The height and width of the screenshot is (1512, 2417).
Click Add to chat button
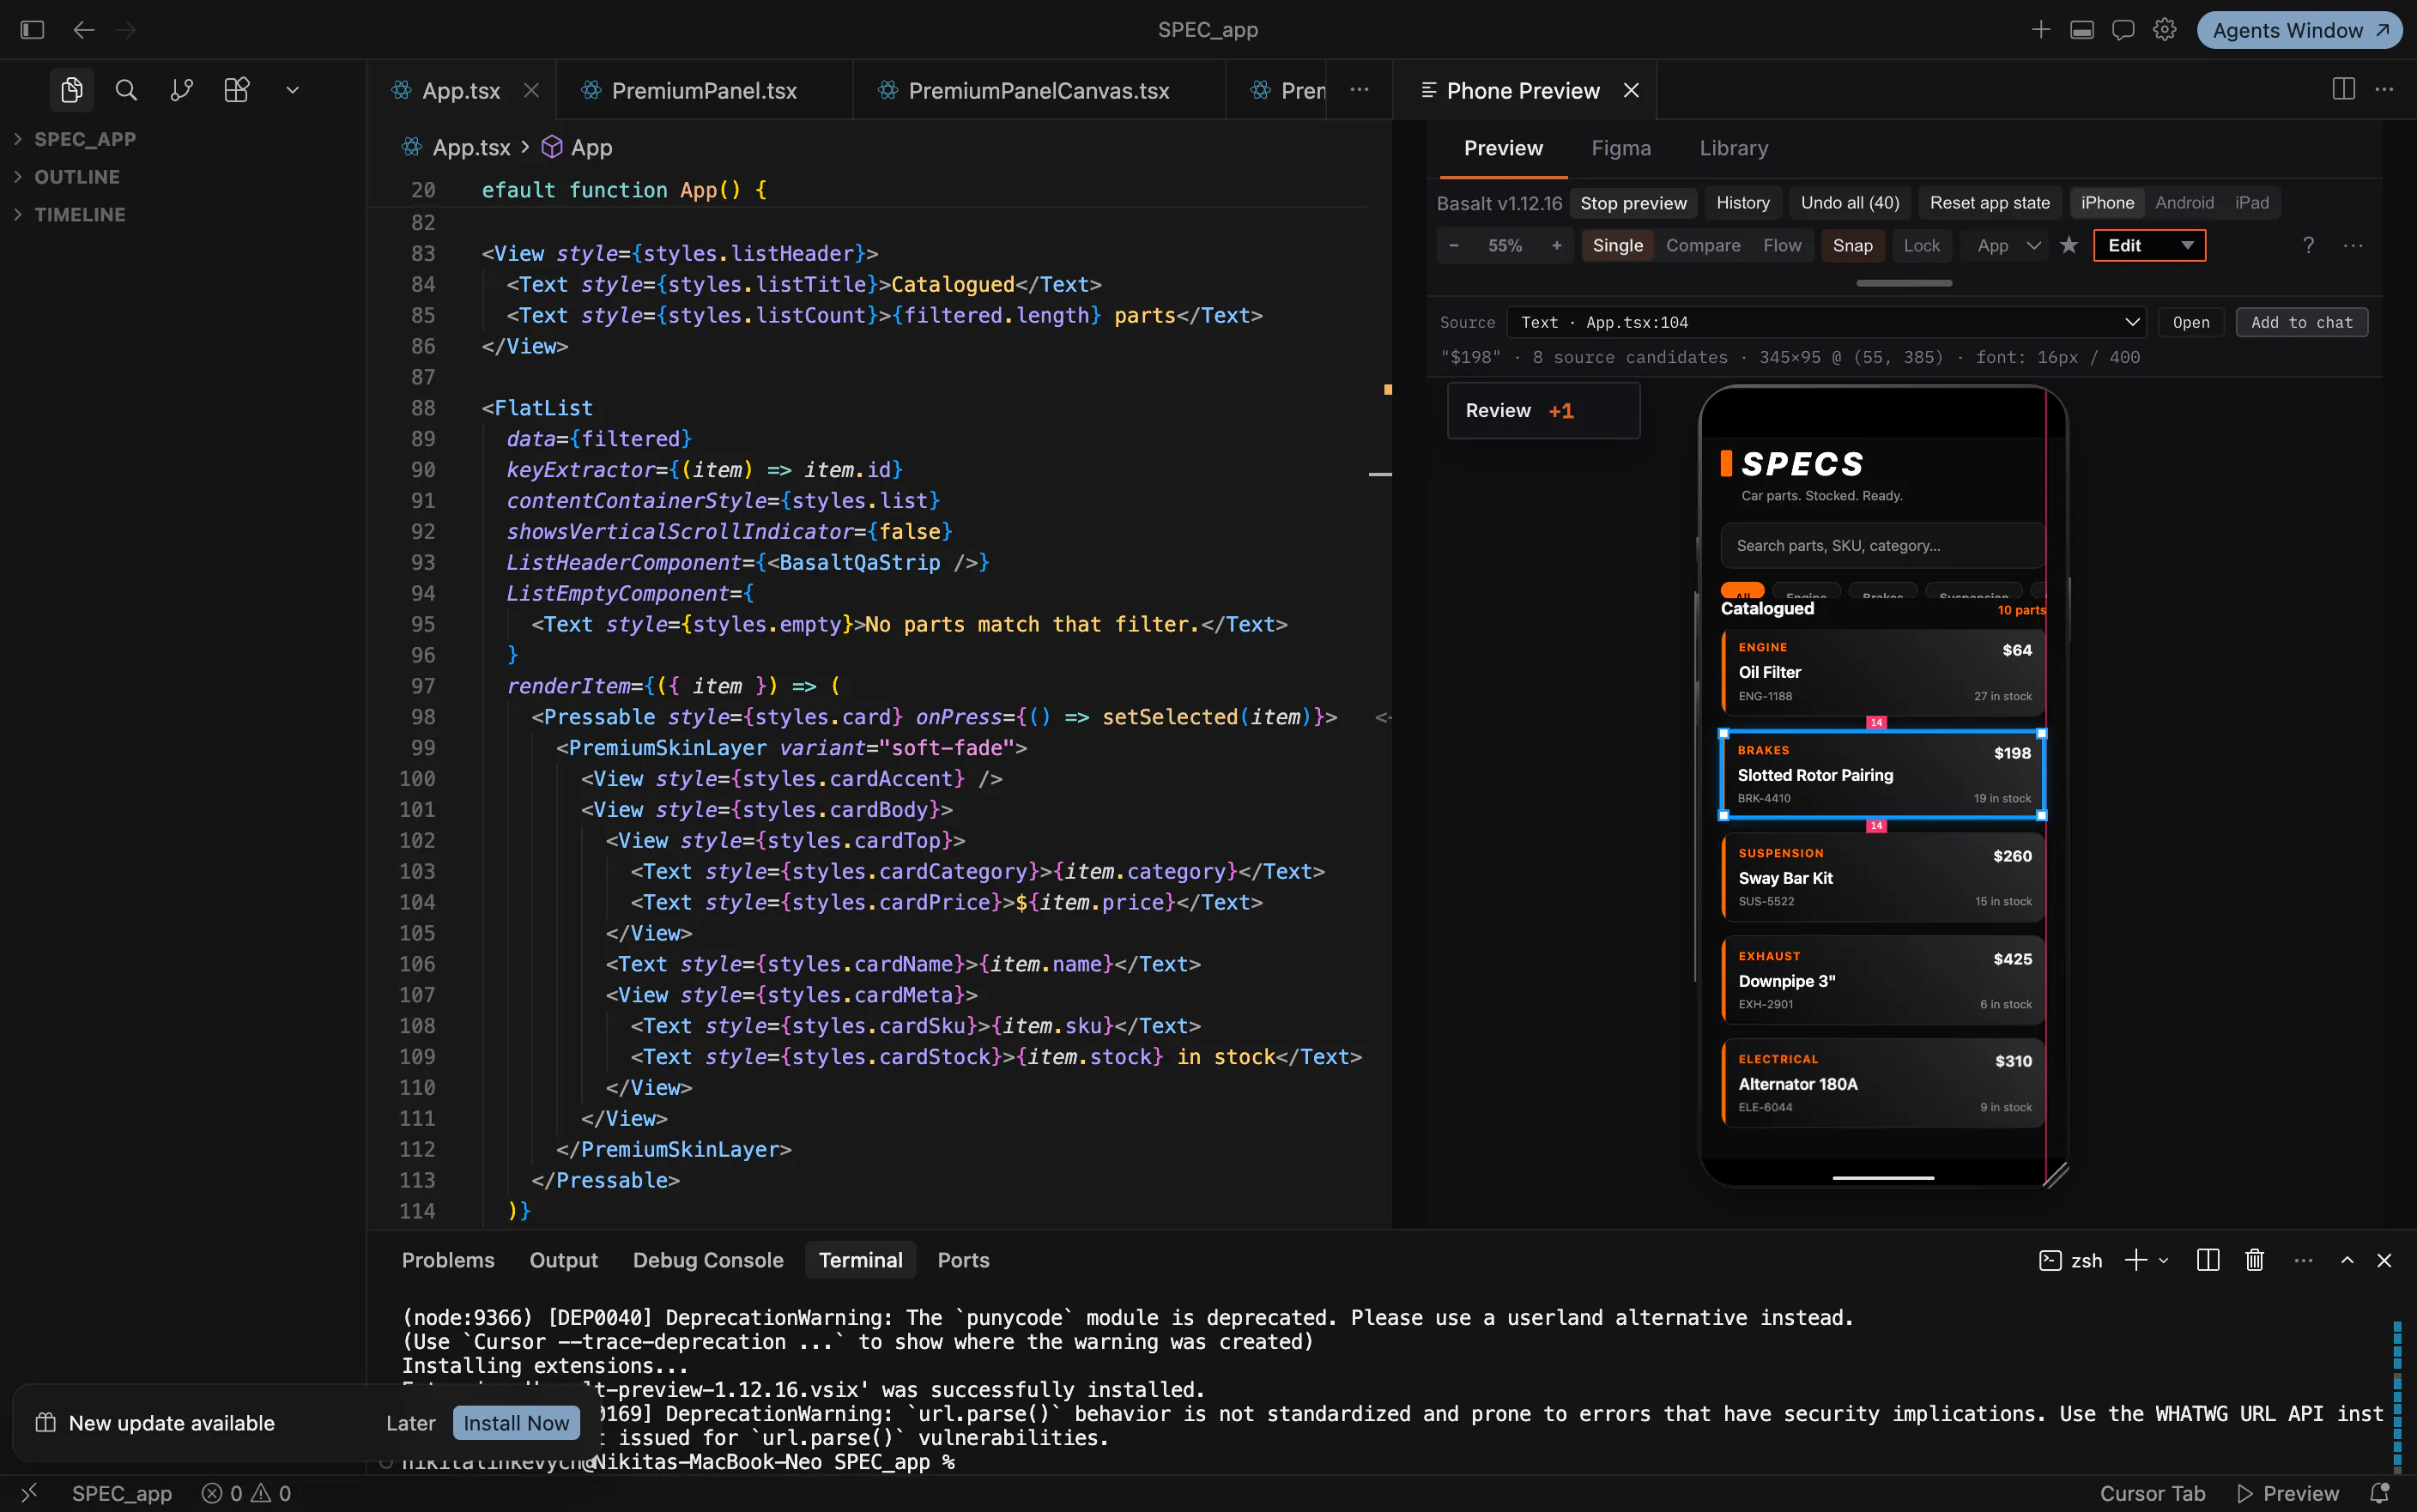tap(2301, 323)
